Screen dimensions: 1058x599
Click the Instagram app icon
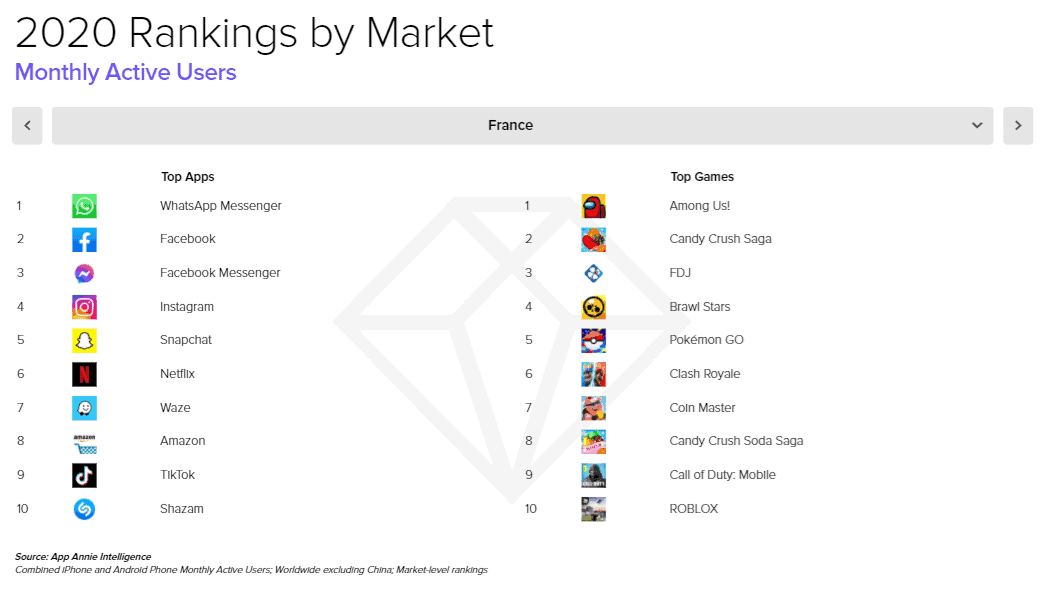tap(84, 307)
